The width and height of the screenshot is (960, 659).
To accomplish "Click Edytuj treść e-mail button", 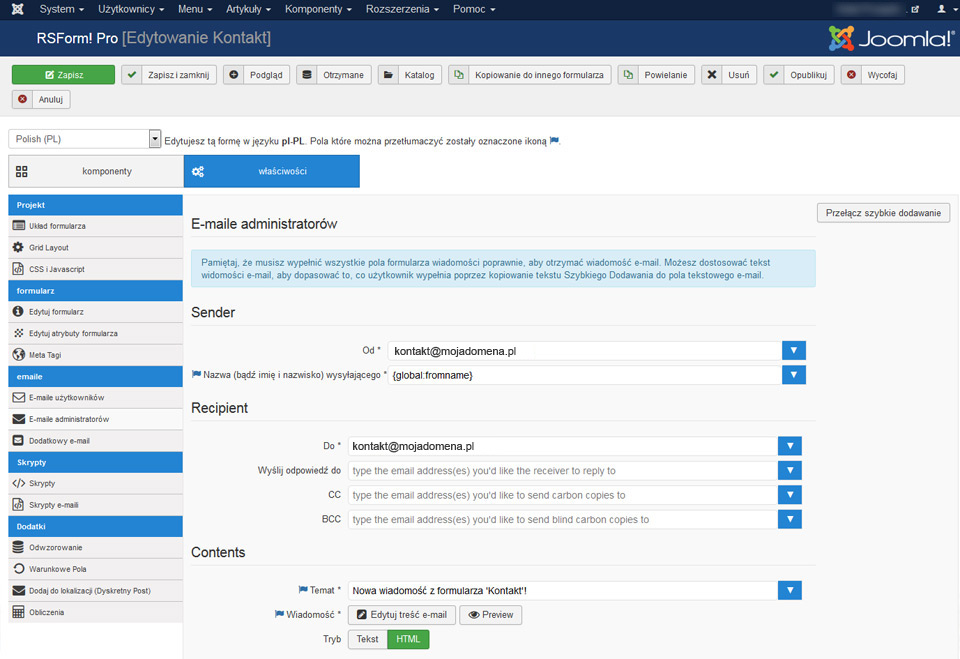I will point(402,615).
